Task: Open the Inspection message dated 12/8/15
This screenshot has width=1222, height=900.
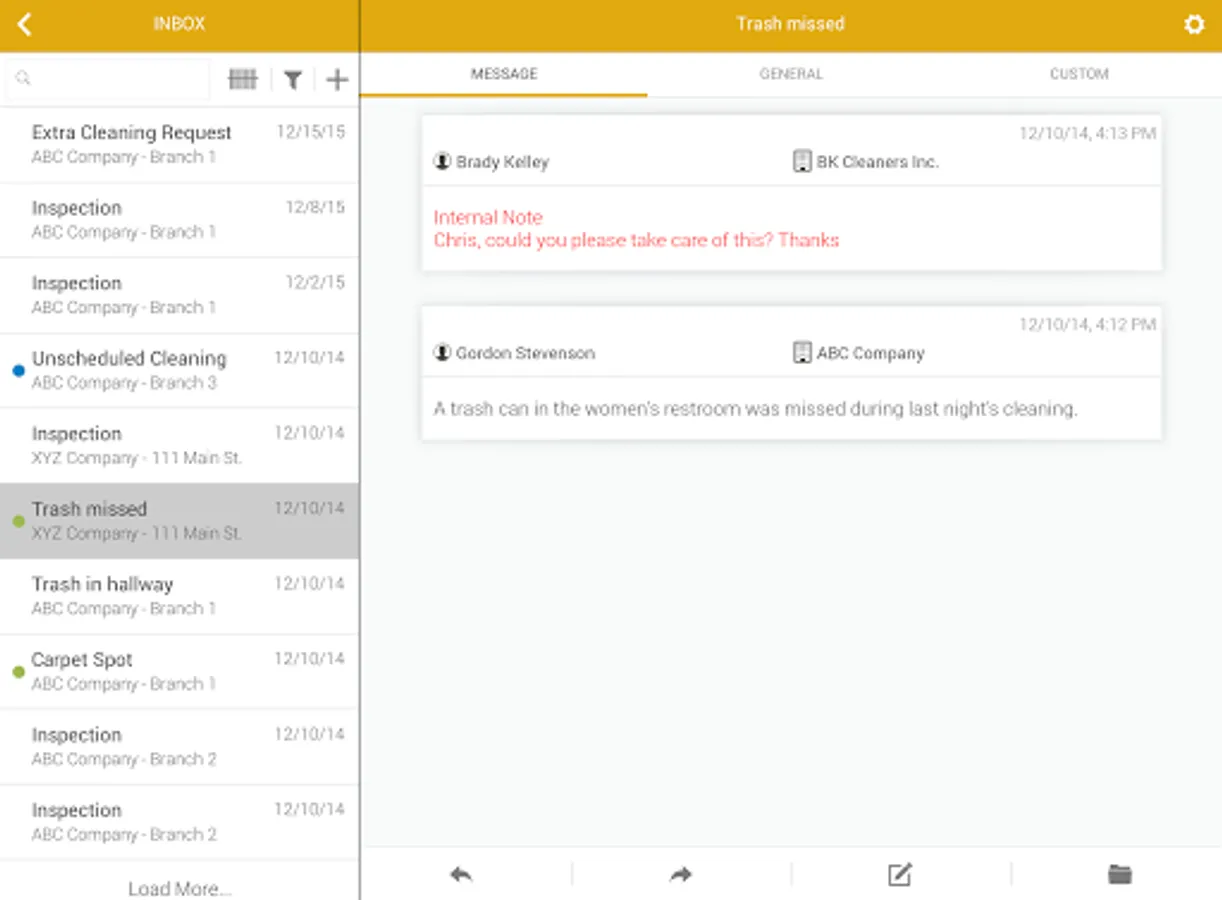Action: click(x=179, y=220)
